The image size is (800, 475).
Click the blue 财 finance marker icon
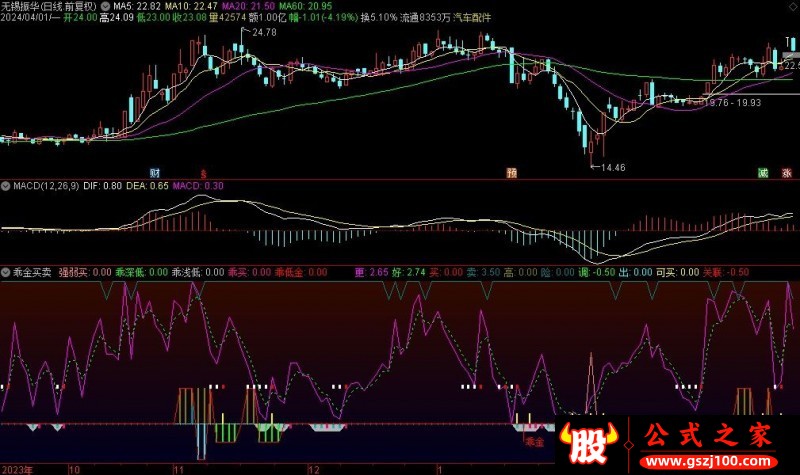click(x=154, y=172)
